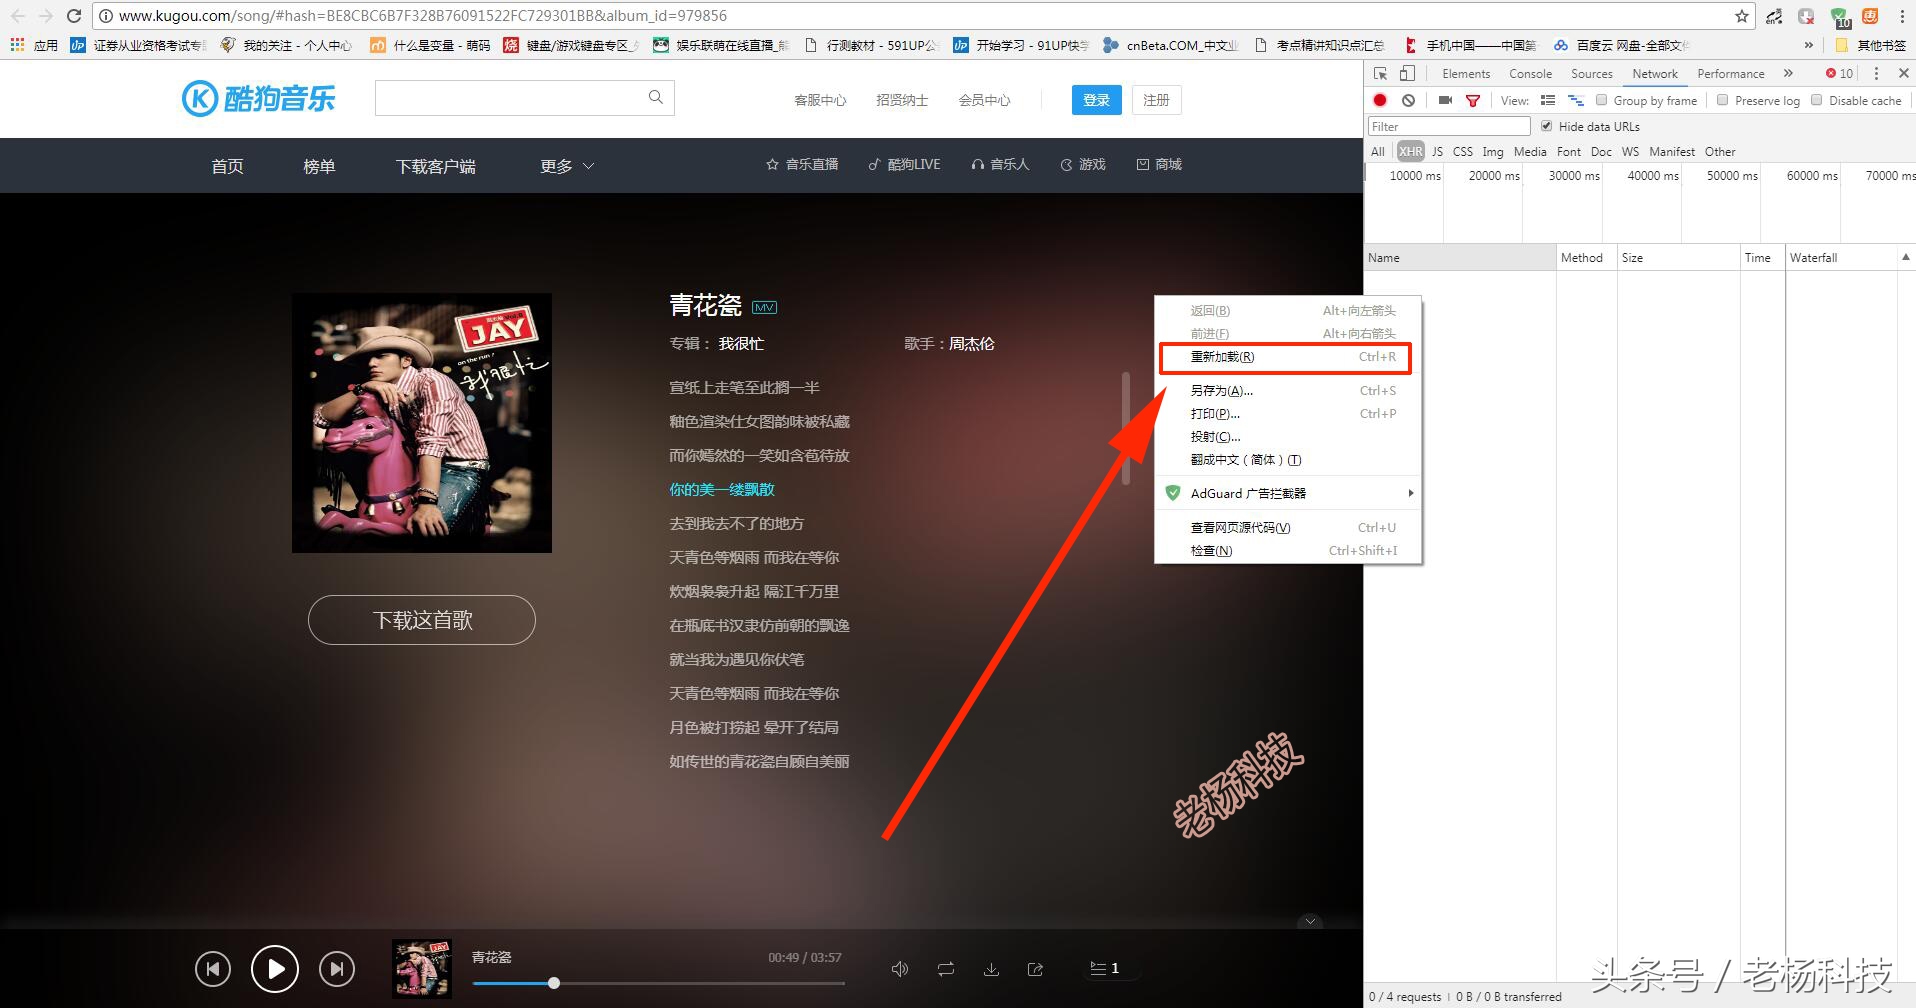The image size is (1916, 1008).
Task: Click the lyrics scrollbar
Action: click(x=1126, y=428)
